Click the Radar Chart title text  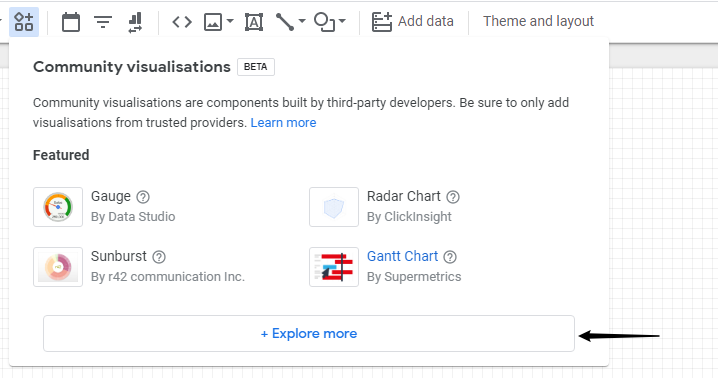(x=403, y=196)
